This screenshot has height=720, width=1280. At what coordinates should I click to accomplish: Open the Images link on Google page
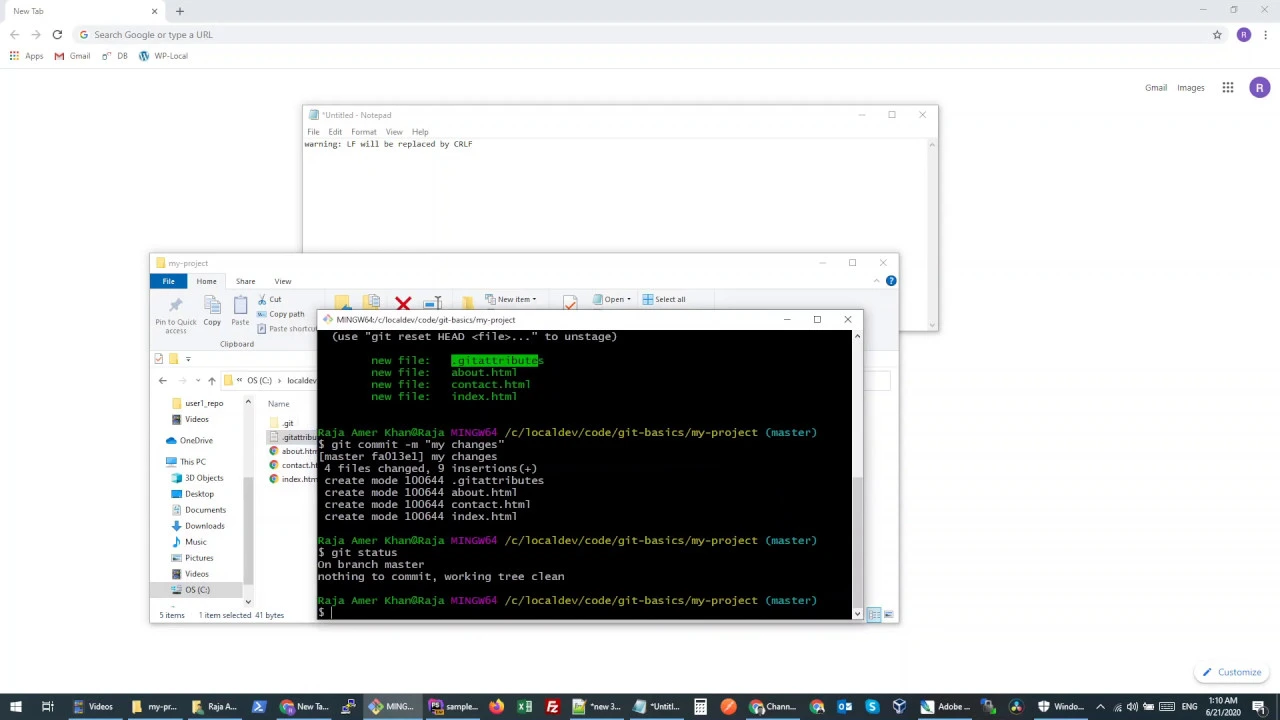[1190, 88]
